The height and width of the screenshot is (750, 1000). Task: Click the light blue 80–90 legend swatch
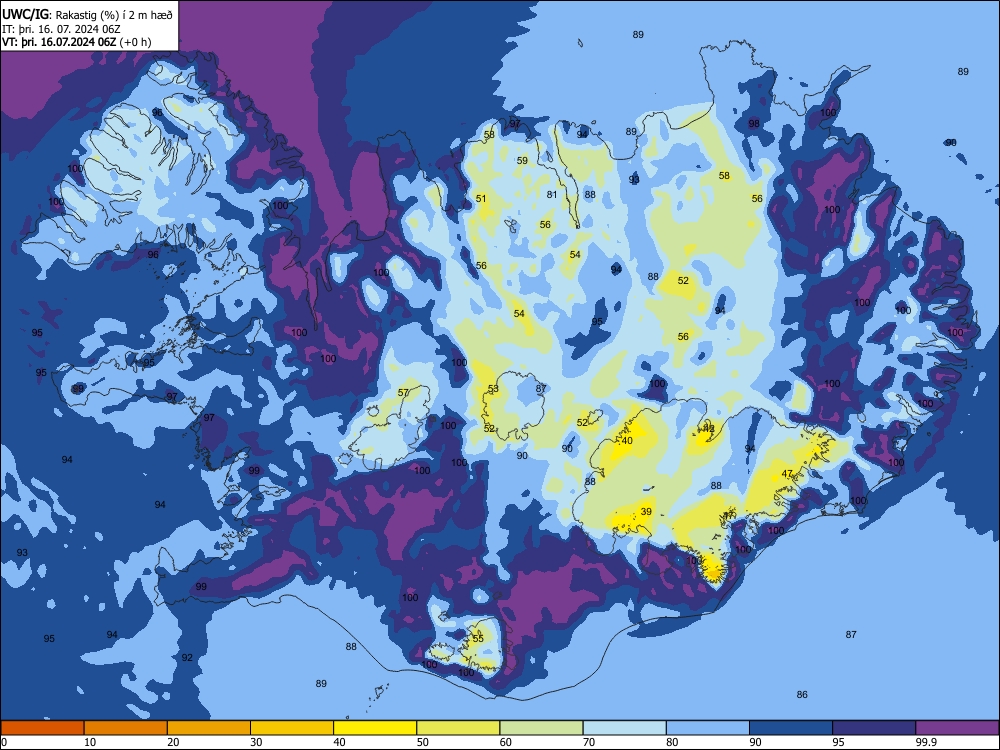708,728
